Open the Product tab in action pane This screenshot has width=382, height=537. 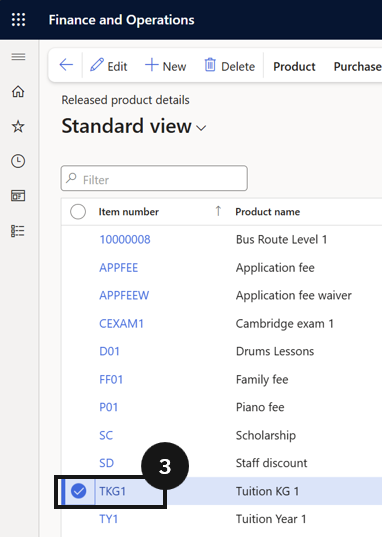[x=294, y=66]
